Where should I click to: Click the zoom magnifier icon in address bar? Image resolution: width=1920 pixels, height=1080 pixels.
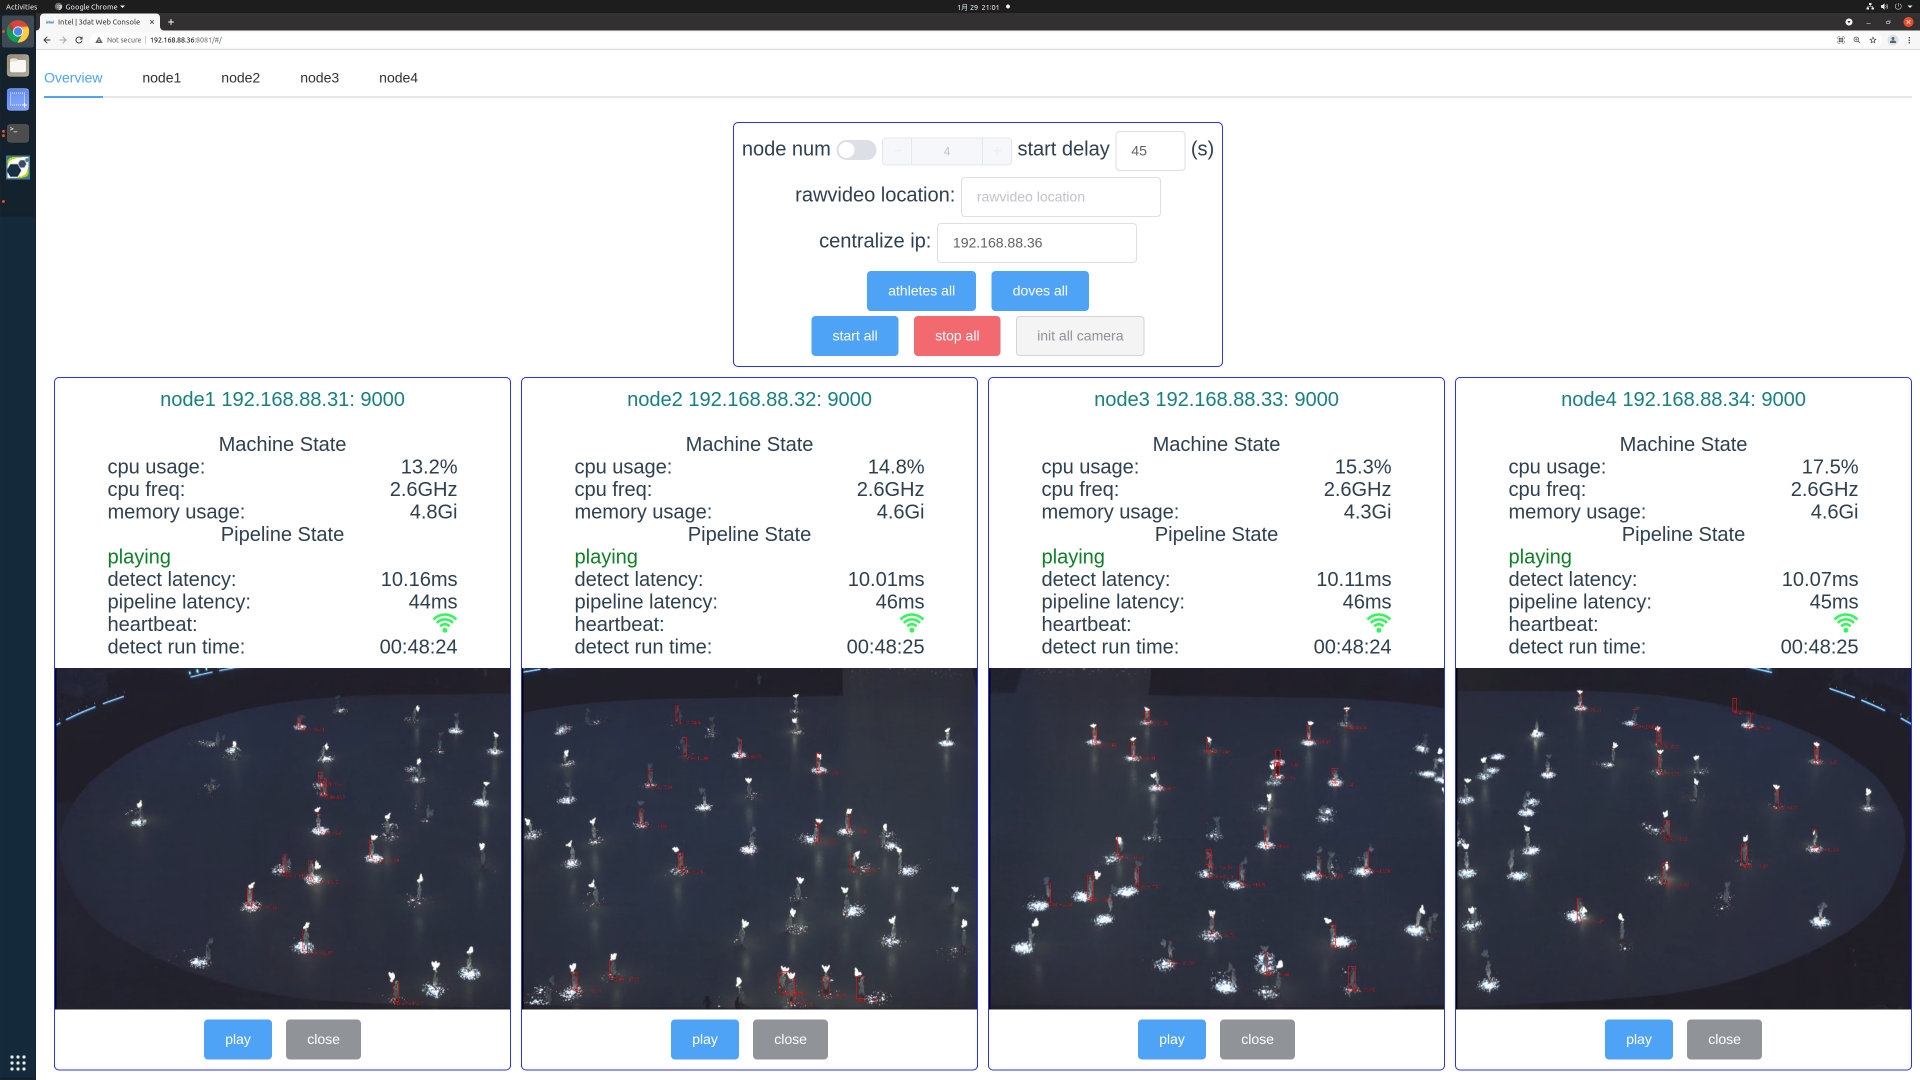1857,40
